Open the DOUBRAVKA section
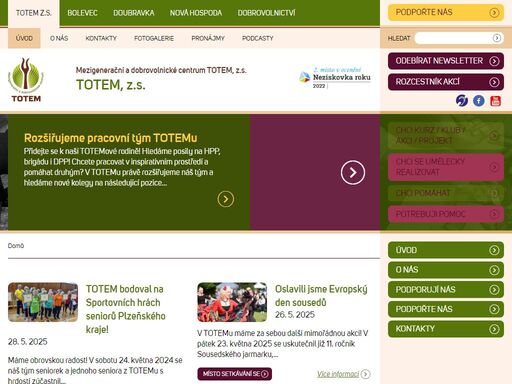 (134, 13)
